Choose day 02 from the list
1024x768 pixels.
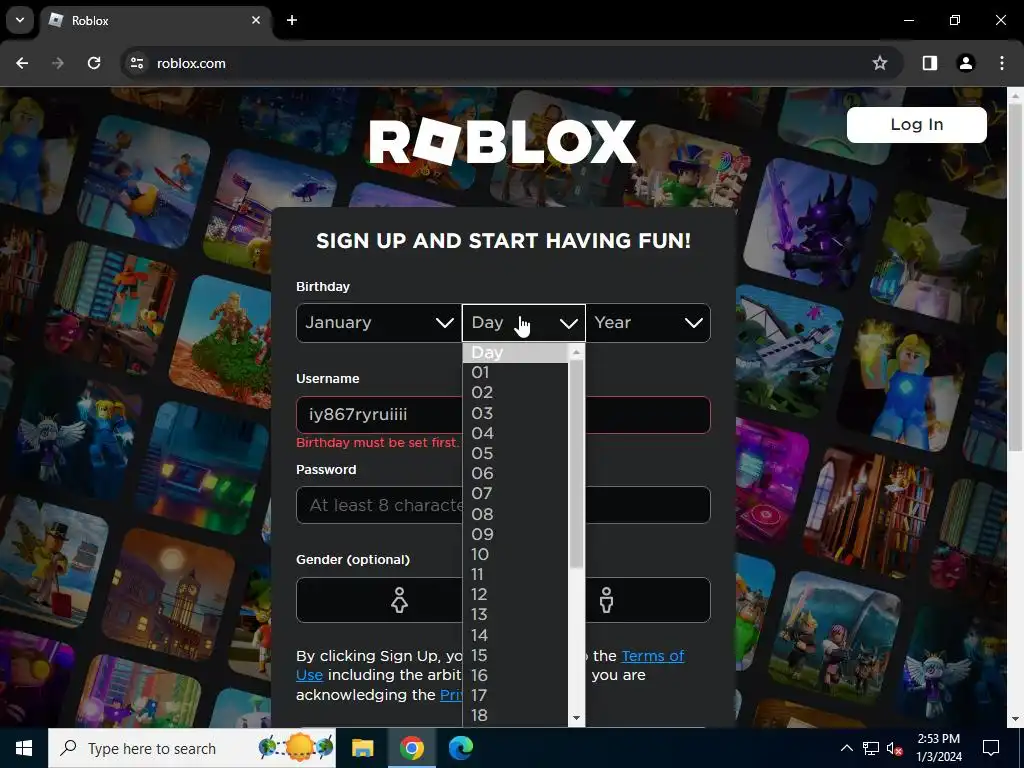pos(516,392)
